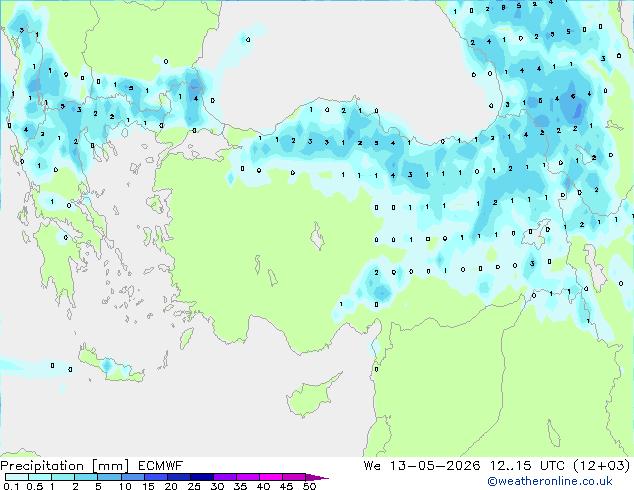Image resolution: width=634 pixels, height=490 pixels.
Task: Click the 'Precipitation [mm]' title text
Action: [65, 466]
